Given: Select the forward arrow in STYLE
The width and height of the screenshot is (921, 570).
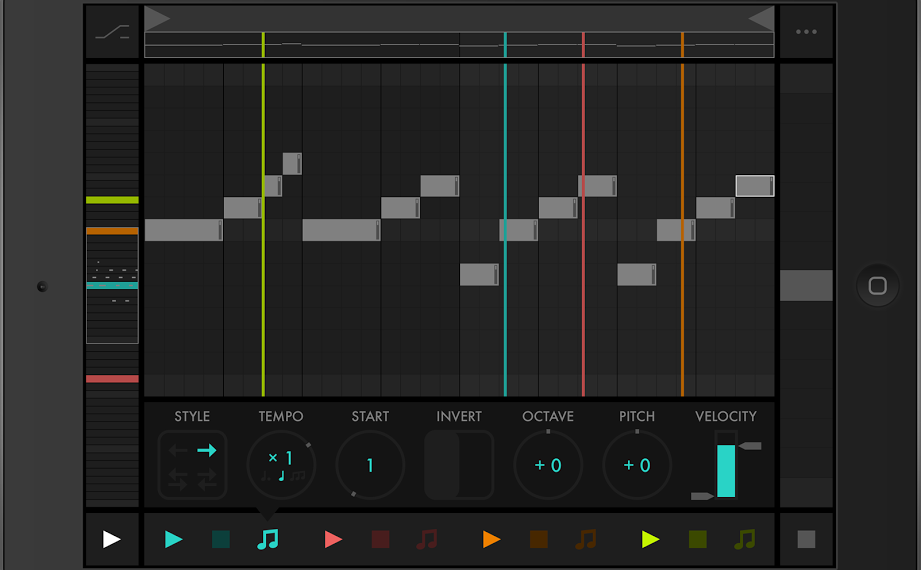Looking at the screenshot, I should point(207,451).
